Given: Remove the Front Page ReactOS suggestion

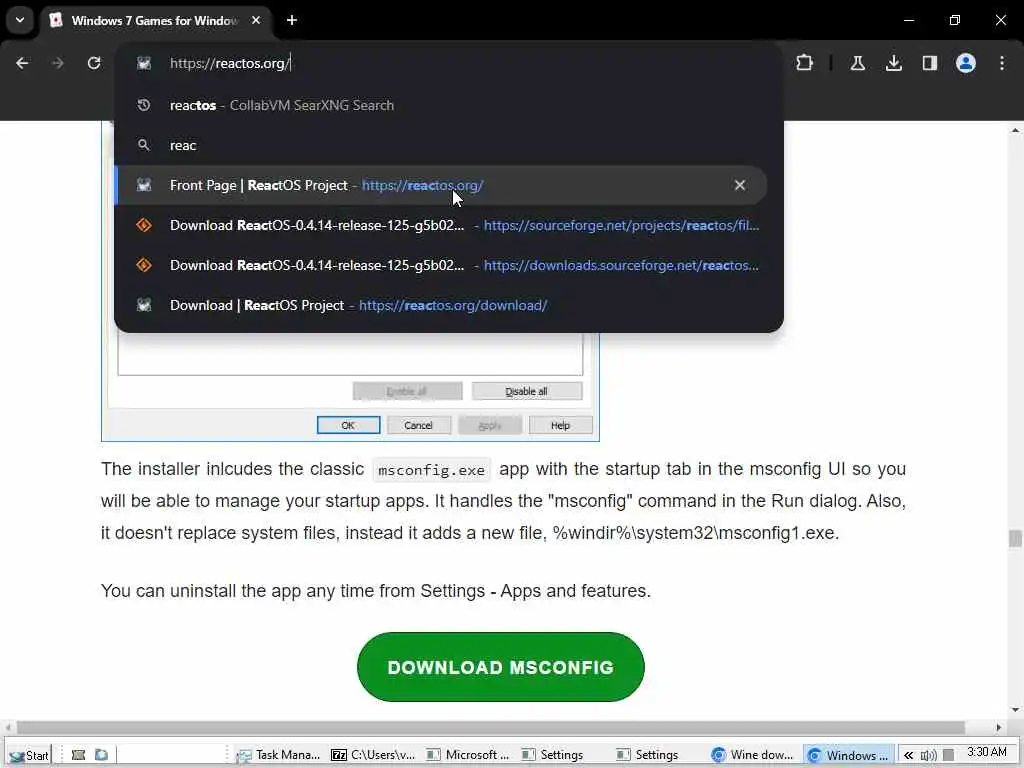Looking at the screenshot, I should click(x=740, y=185).
